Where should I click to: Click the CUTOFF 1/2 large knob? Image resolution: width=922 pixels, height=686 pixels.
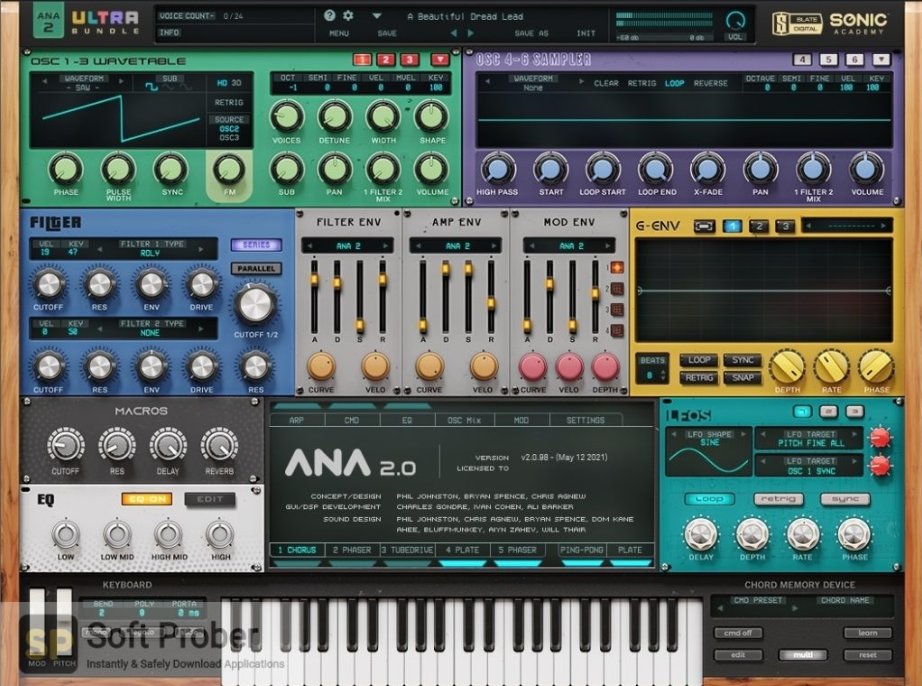tap(256, 305)
